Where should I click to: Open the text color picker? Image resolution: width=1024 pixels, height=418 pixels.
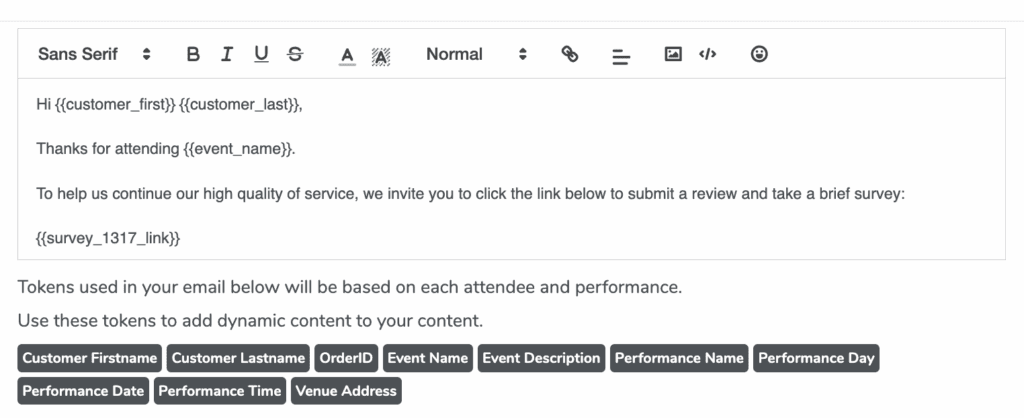click(347, 55)
